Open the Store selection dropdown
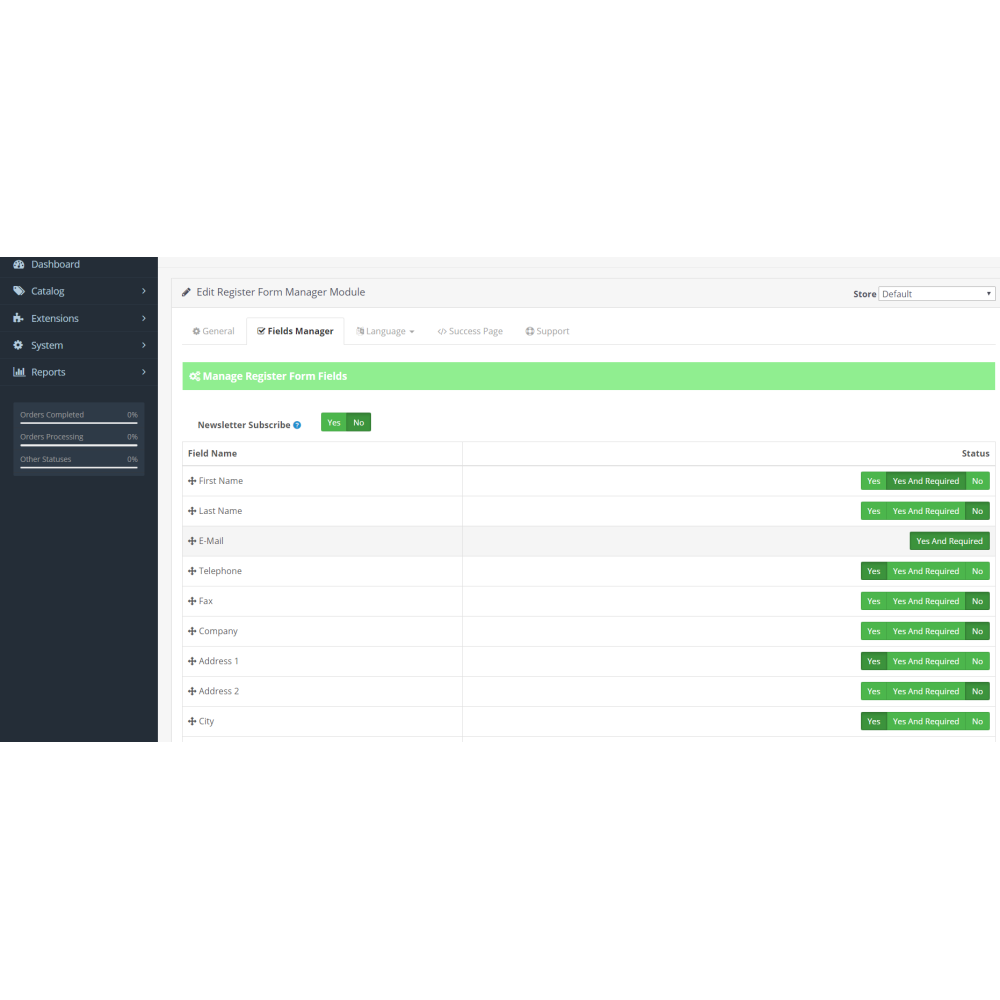The image size is (1000, 1000). (x=936, y=293)
